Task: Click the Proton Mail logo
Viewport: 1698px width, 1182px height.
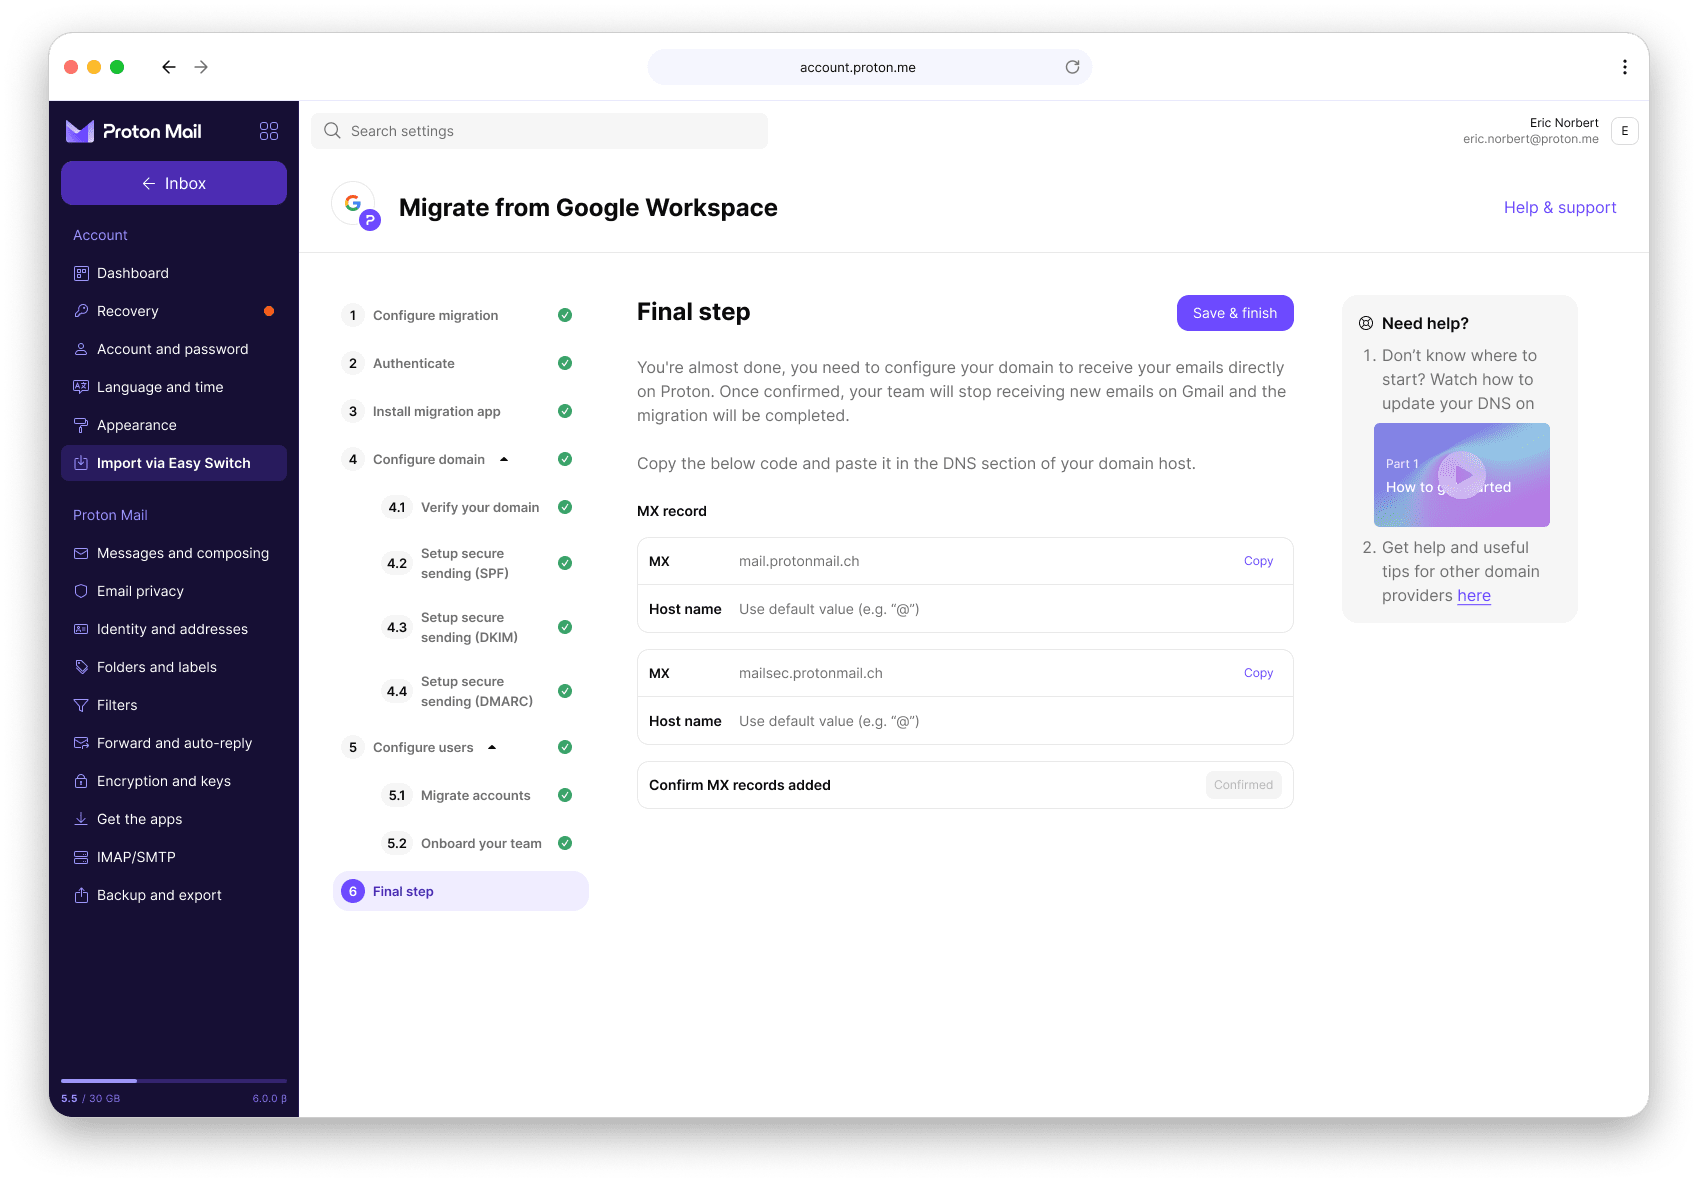Action: tap(134, 131)
